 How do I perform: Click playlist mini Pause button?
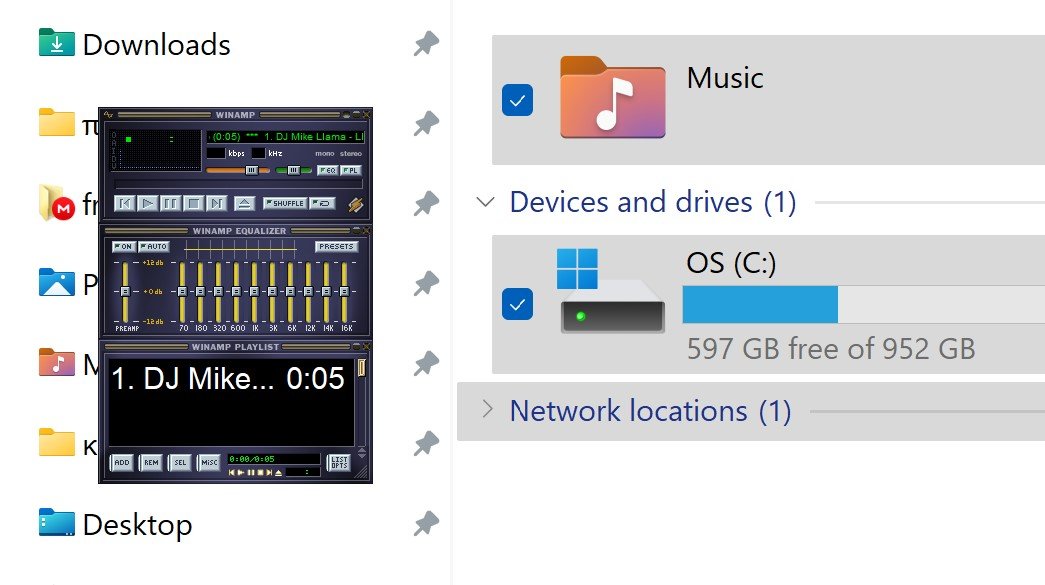(x=251, y=472)
